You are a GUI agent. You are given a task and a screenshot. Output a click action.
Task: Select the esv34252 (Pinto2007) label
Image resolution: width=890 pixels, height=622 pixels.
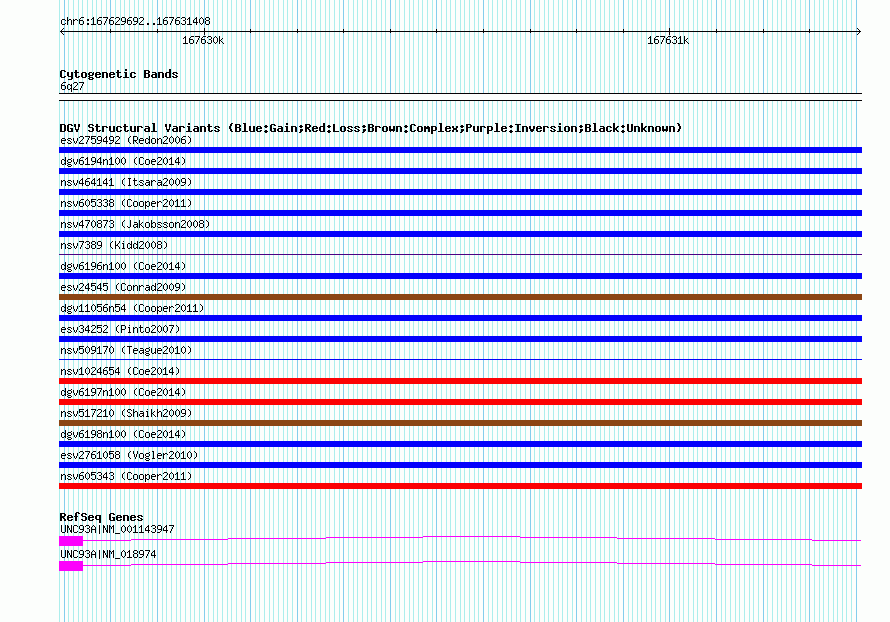[120, 329]
